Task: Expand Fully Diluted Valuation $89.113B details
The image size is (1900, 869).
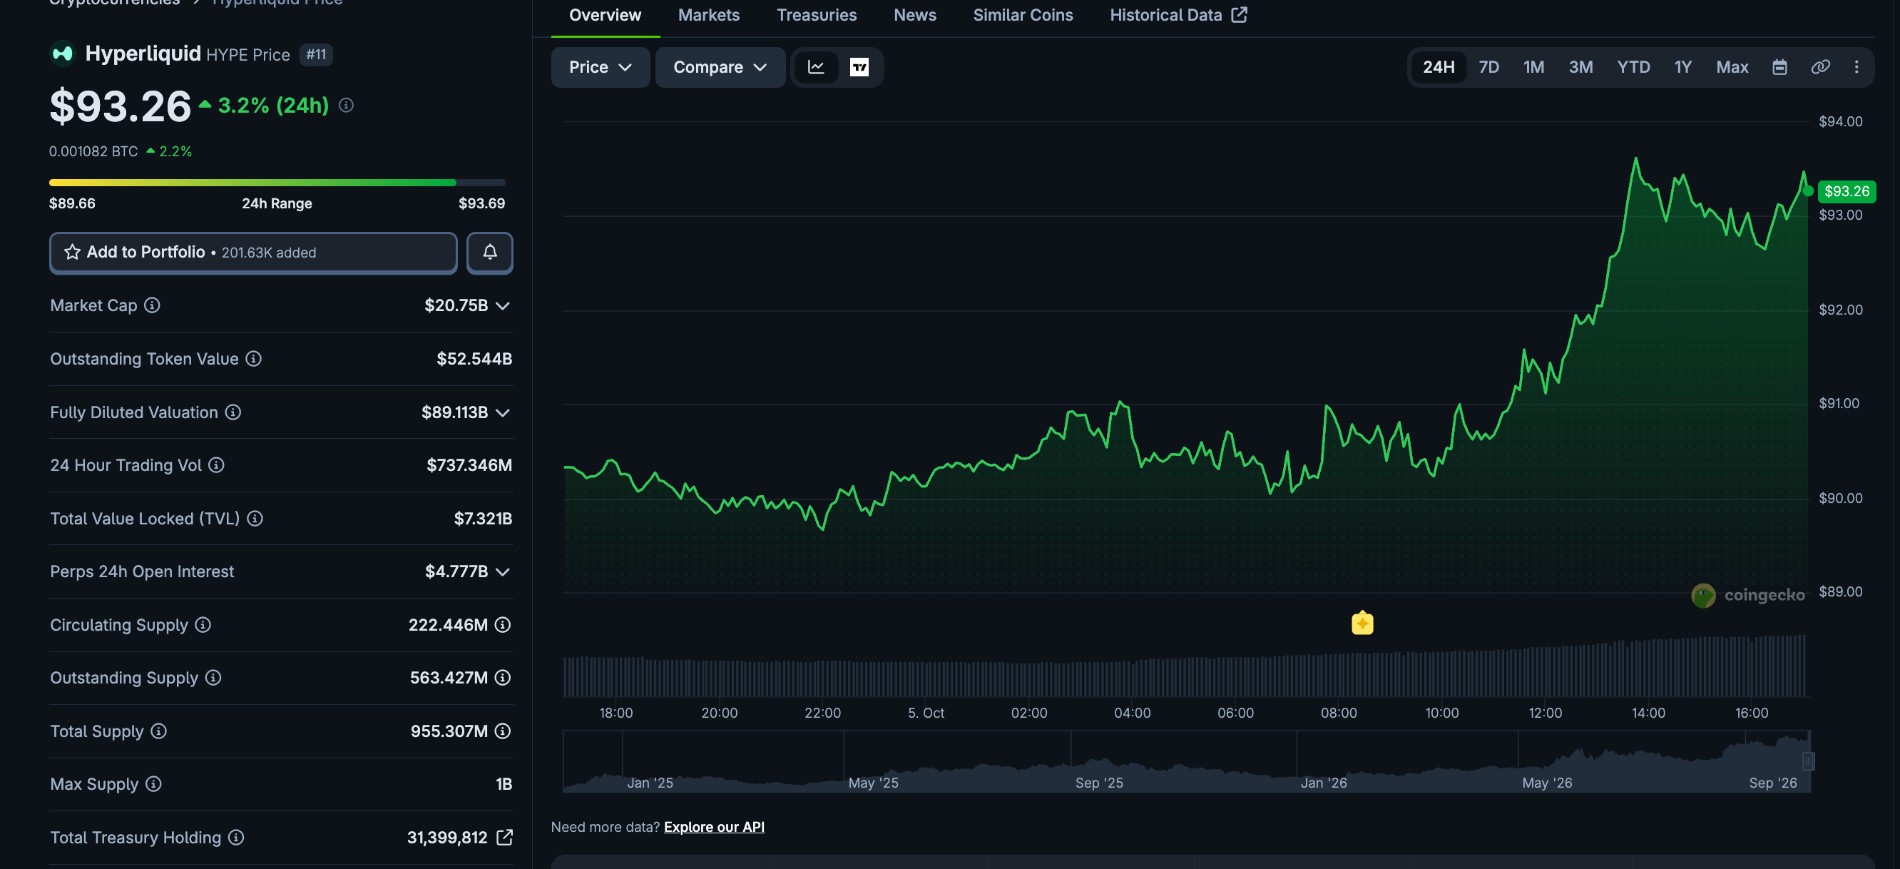Action: click(x=503, y=413)
